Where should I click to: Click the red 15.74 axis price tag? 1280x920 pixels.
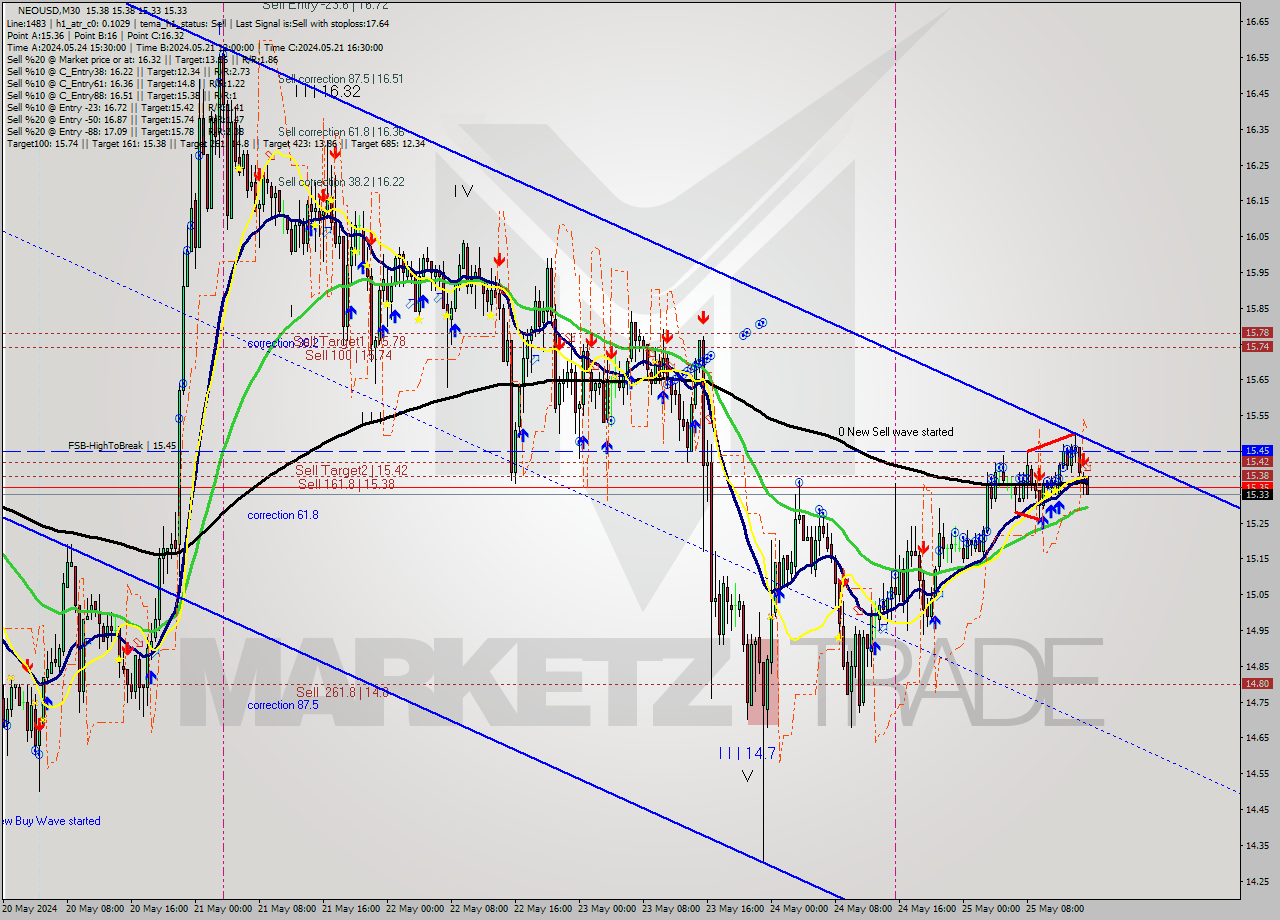pos(1257,347)
